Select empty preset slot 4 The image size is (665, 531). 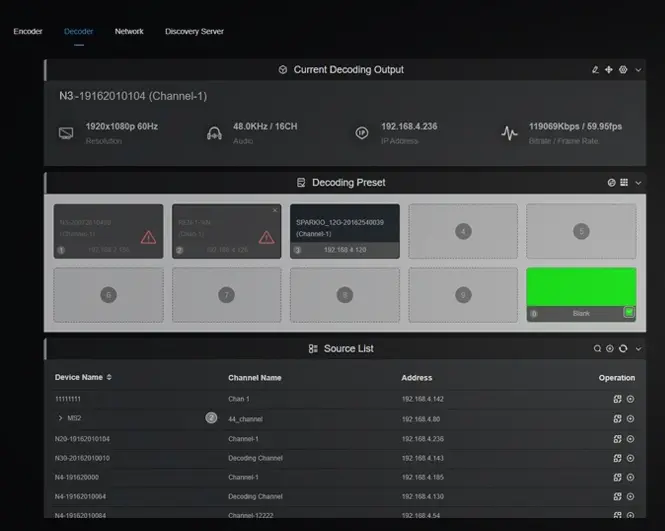coord(463,231)
